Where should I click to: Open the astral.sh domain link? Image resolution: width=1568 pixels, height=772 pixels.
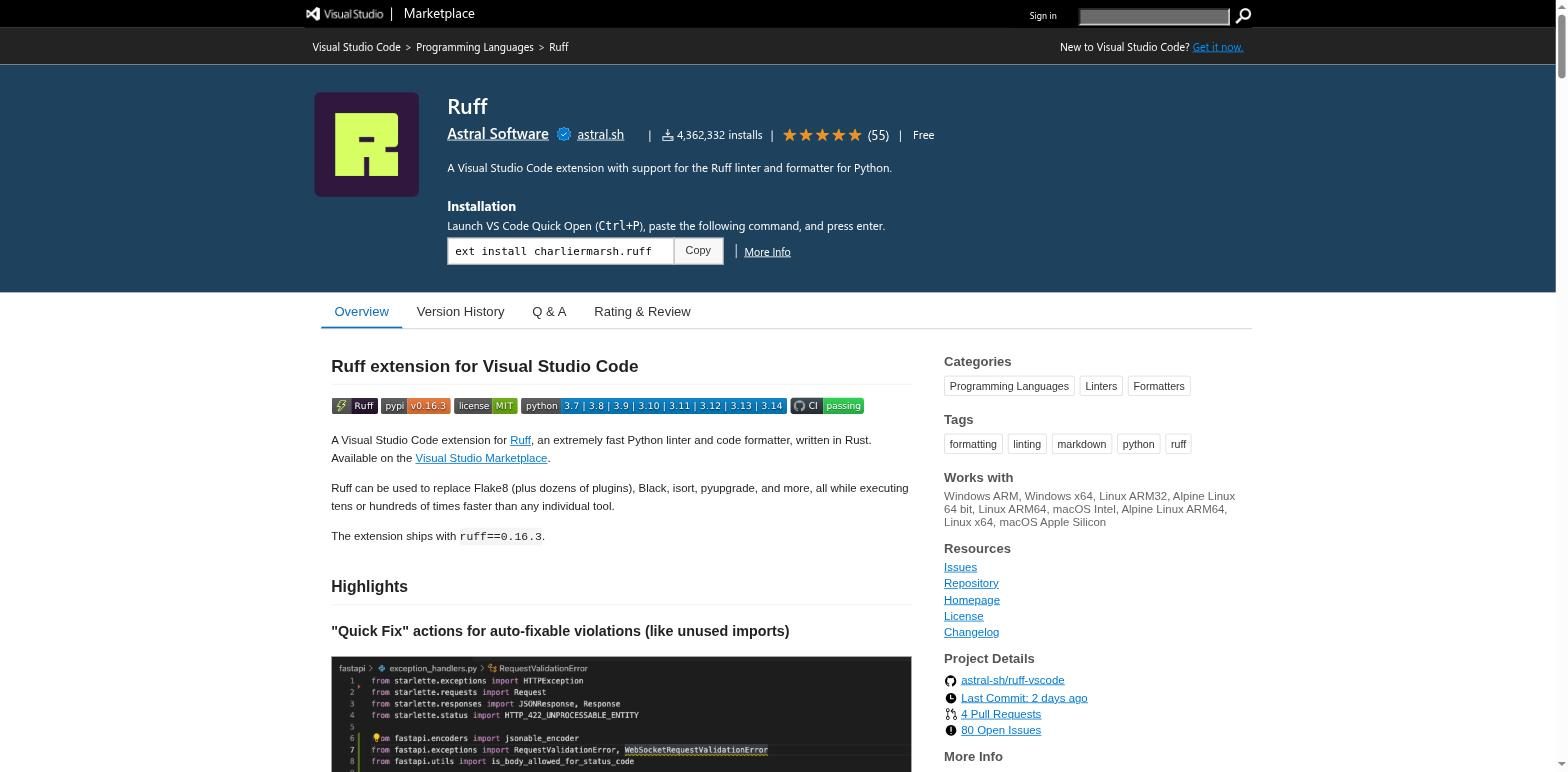pyautogui.click(x=600, y=135)
